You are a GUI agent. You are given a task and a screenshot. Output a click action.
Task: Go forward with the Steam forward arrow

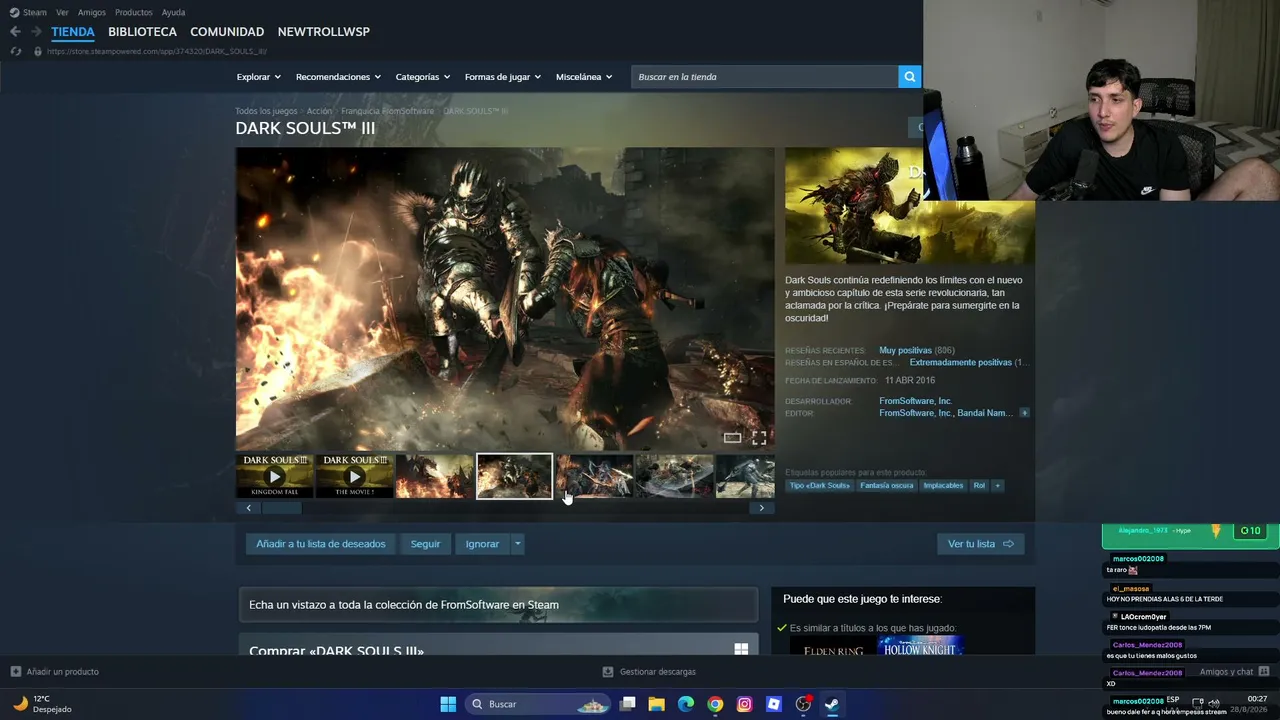36,32
